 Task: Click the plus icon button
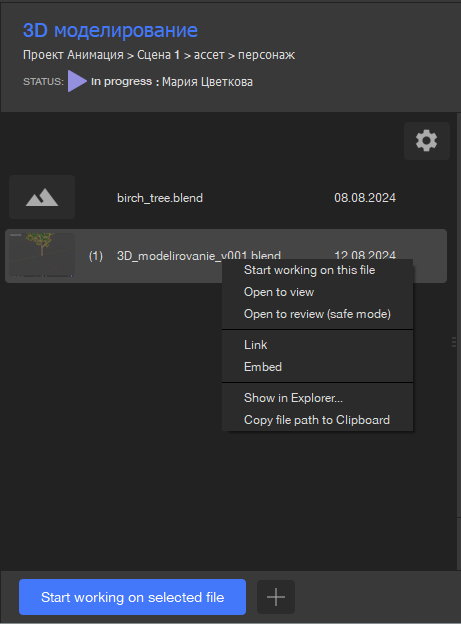(276, 597)
